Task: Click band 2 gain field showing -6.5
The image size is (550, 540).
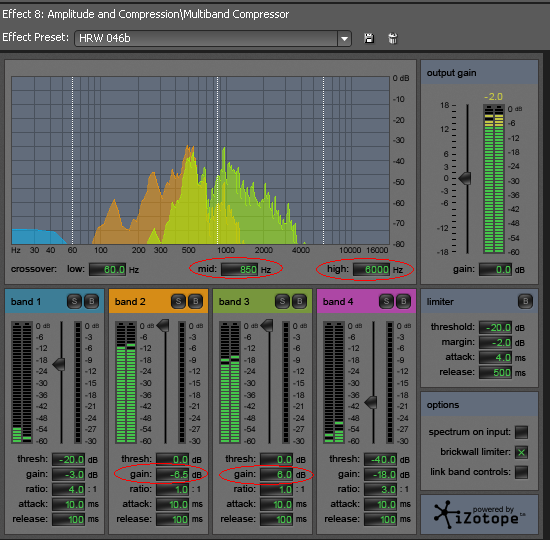Action: click(x=173, y=474)
